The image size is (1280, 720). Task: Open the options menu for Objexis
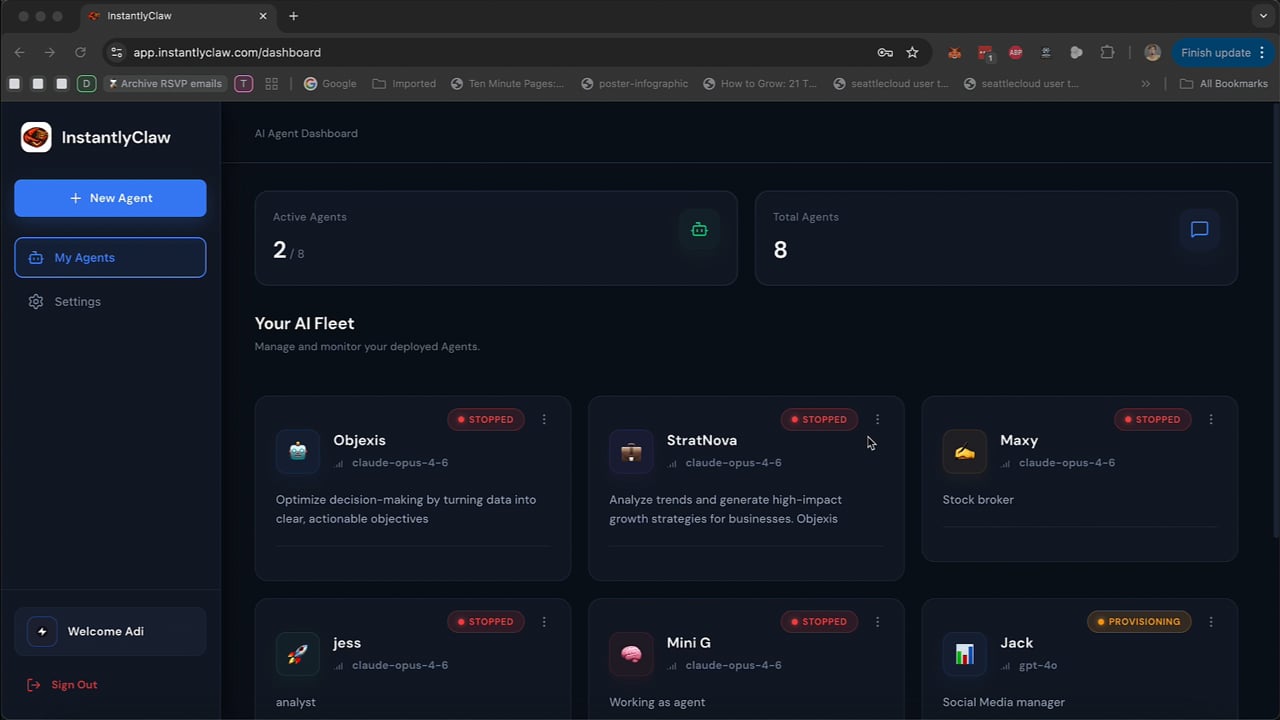click(x=544, y=419)
